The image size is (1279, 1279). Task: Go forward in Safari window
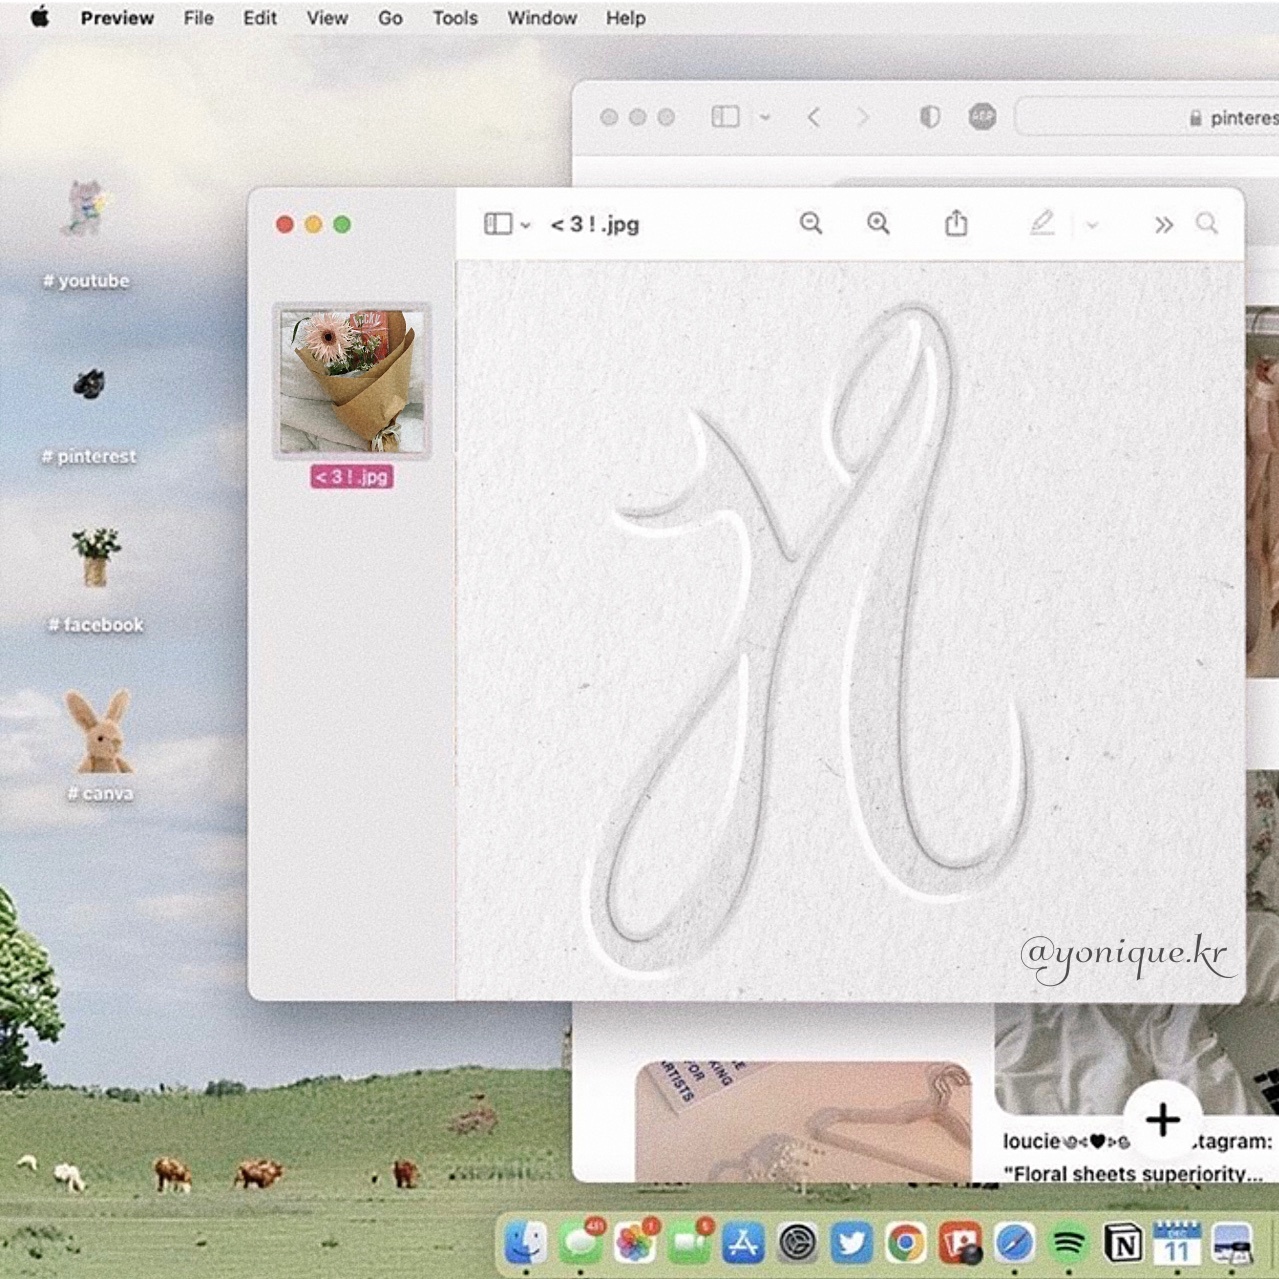pos(863,118)
